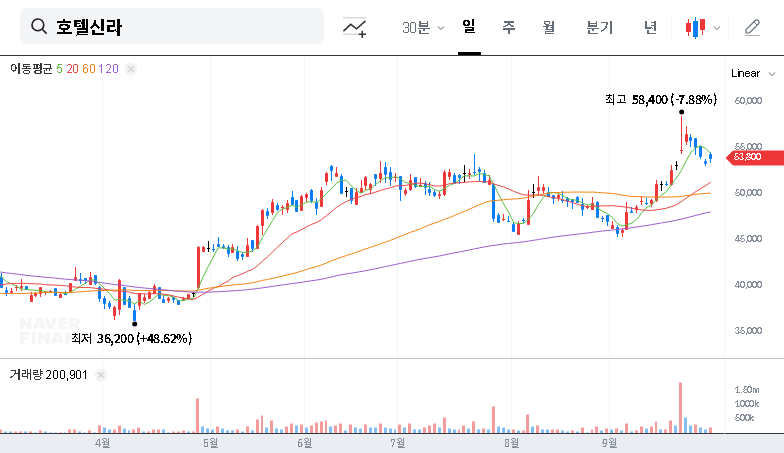The height and width of the screenshot is (453, 784).
Task: Click the 50,000 price axis label
Action: point(748,192)
